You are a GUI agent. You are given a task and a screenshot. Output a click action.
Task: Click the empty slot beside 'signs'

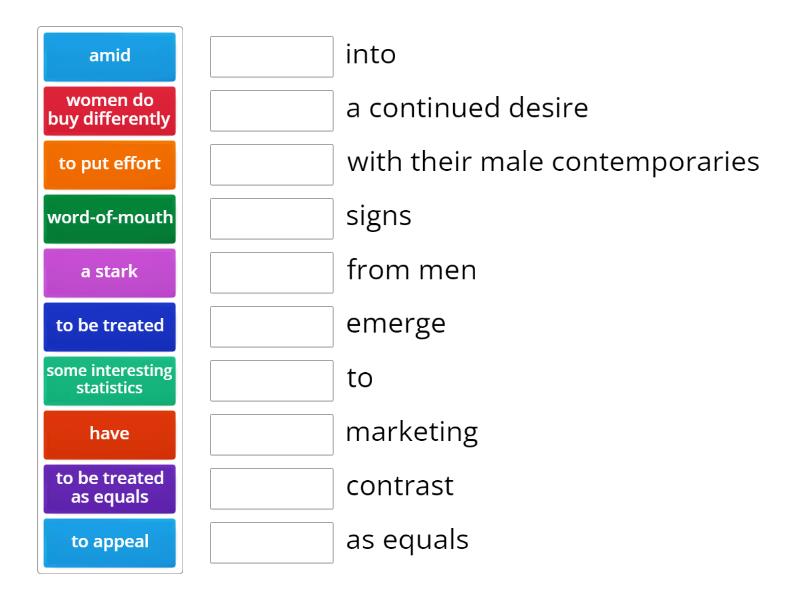pos(272,219)
